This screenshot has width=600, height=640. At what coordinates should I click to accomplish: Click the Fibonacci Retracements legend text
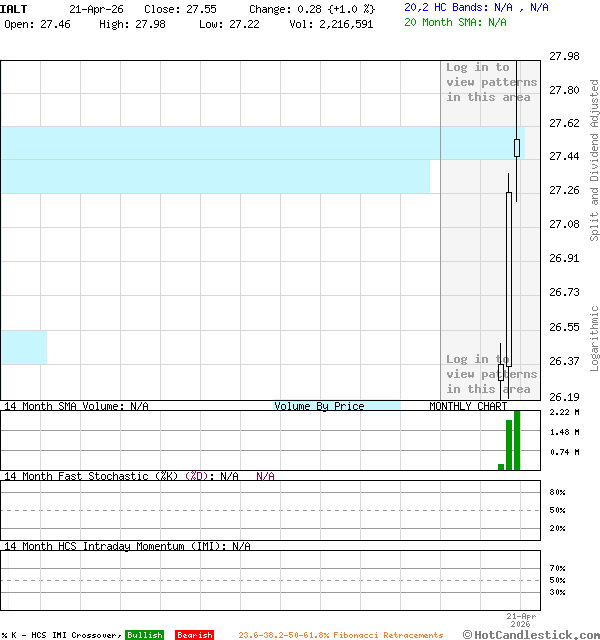(341, 635)
